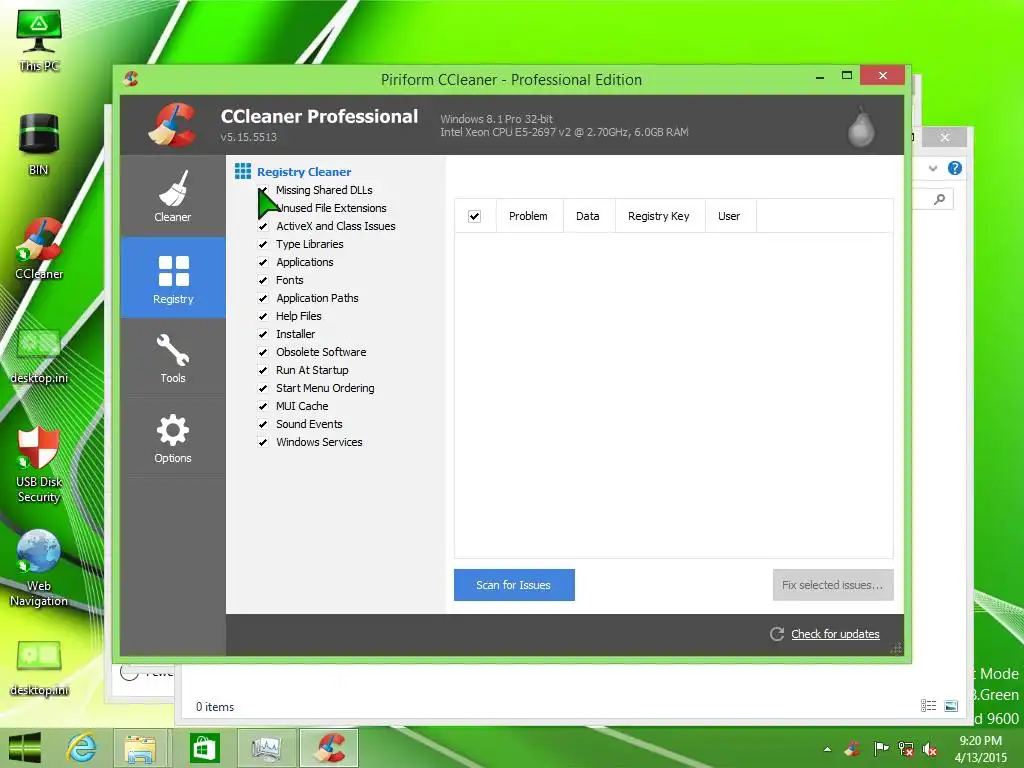Click help icon in background Explorer window
This screenshot has height=768, width=1024.
(x=955, y=168)
